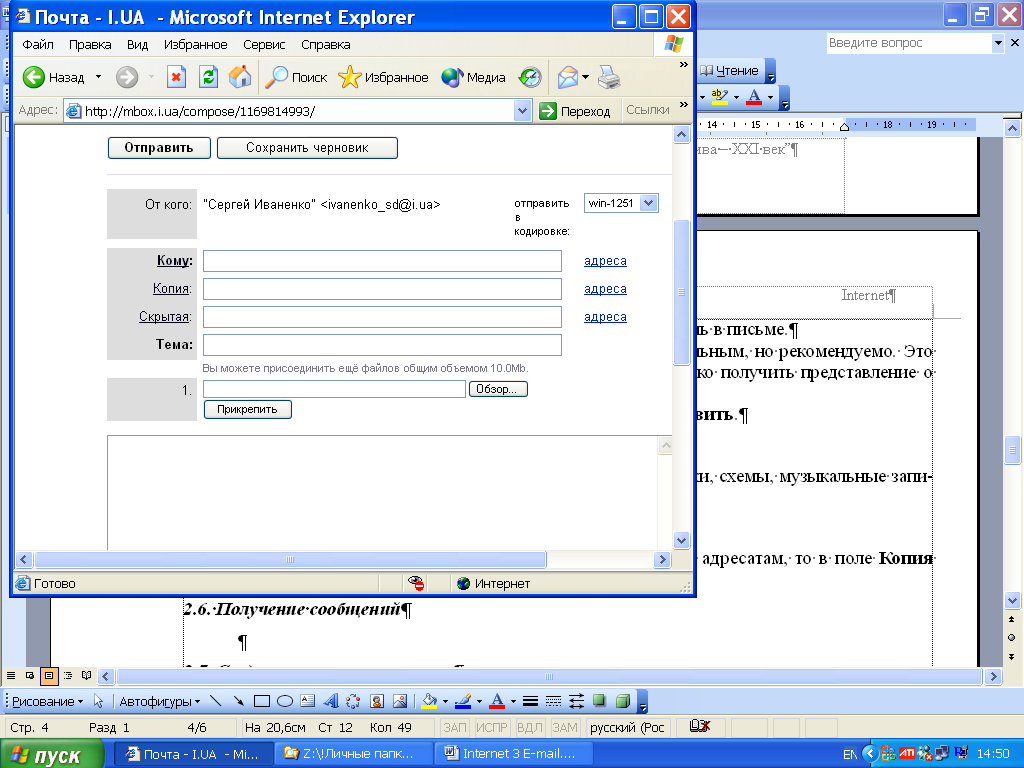Open Word font color dropdown arrow
The height and width of the screenshot is (768, 1024).
pos(771,97)
